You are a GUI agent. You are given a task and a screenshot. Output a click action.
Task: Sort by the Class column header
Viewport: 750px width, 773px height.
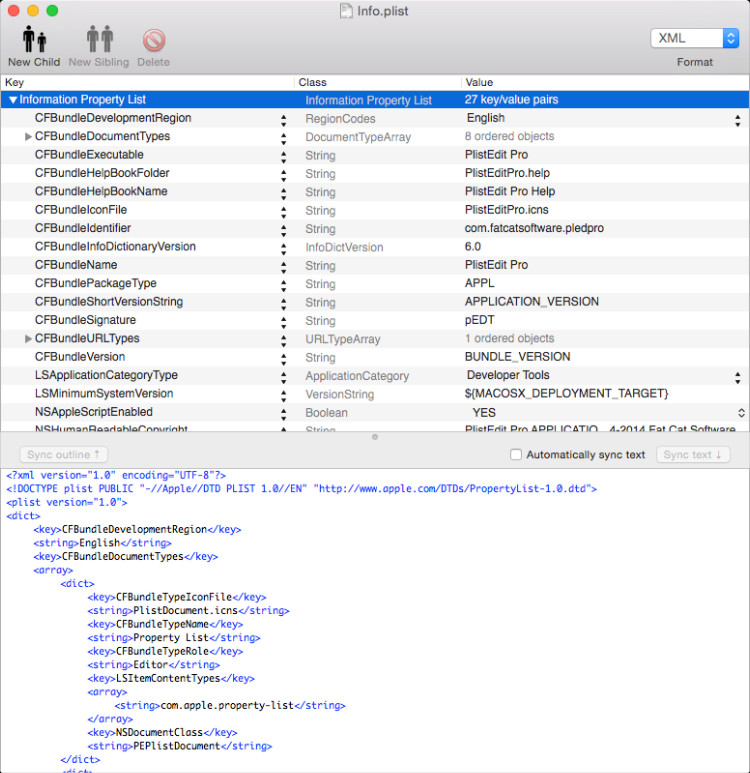378,82
